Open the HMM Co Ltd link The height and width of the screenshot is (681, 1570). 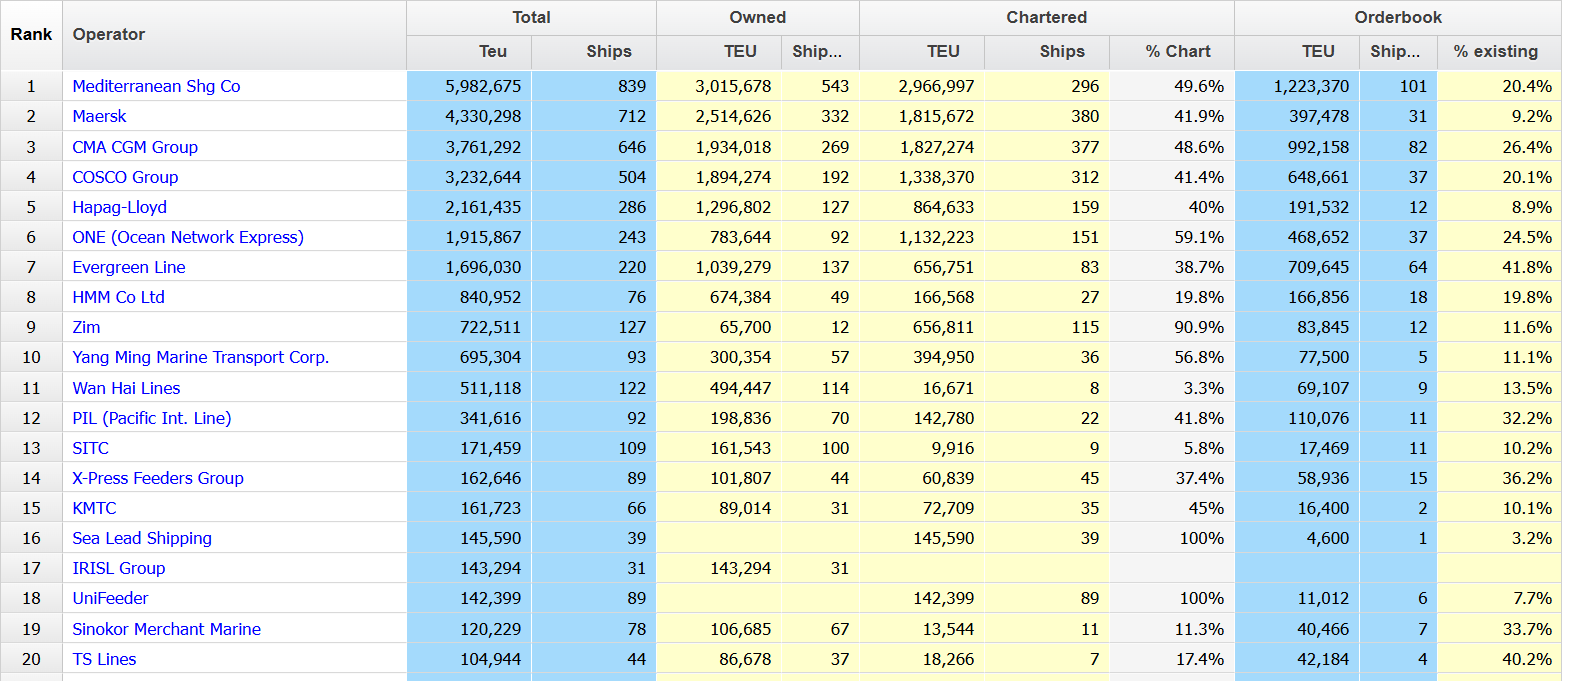click(118, 297)
